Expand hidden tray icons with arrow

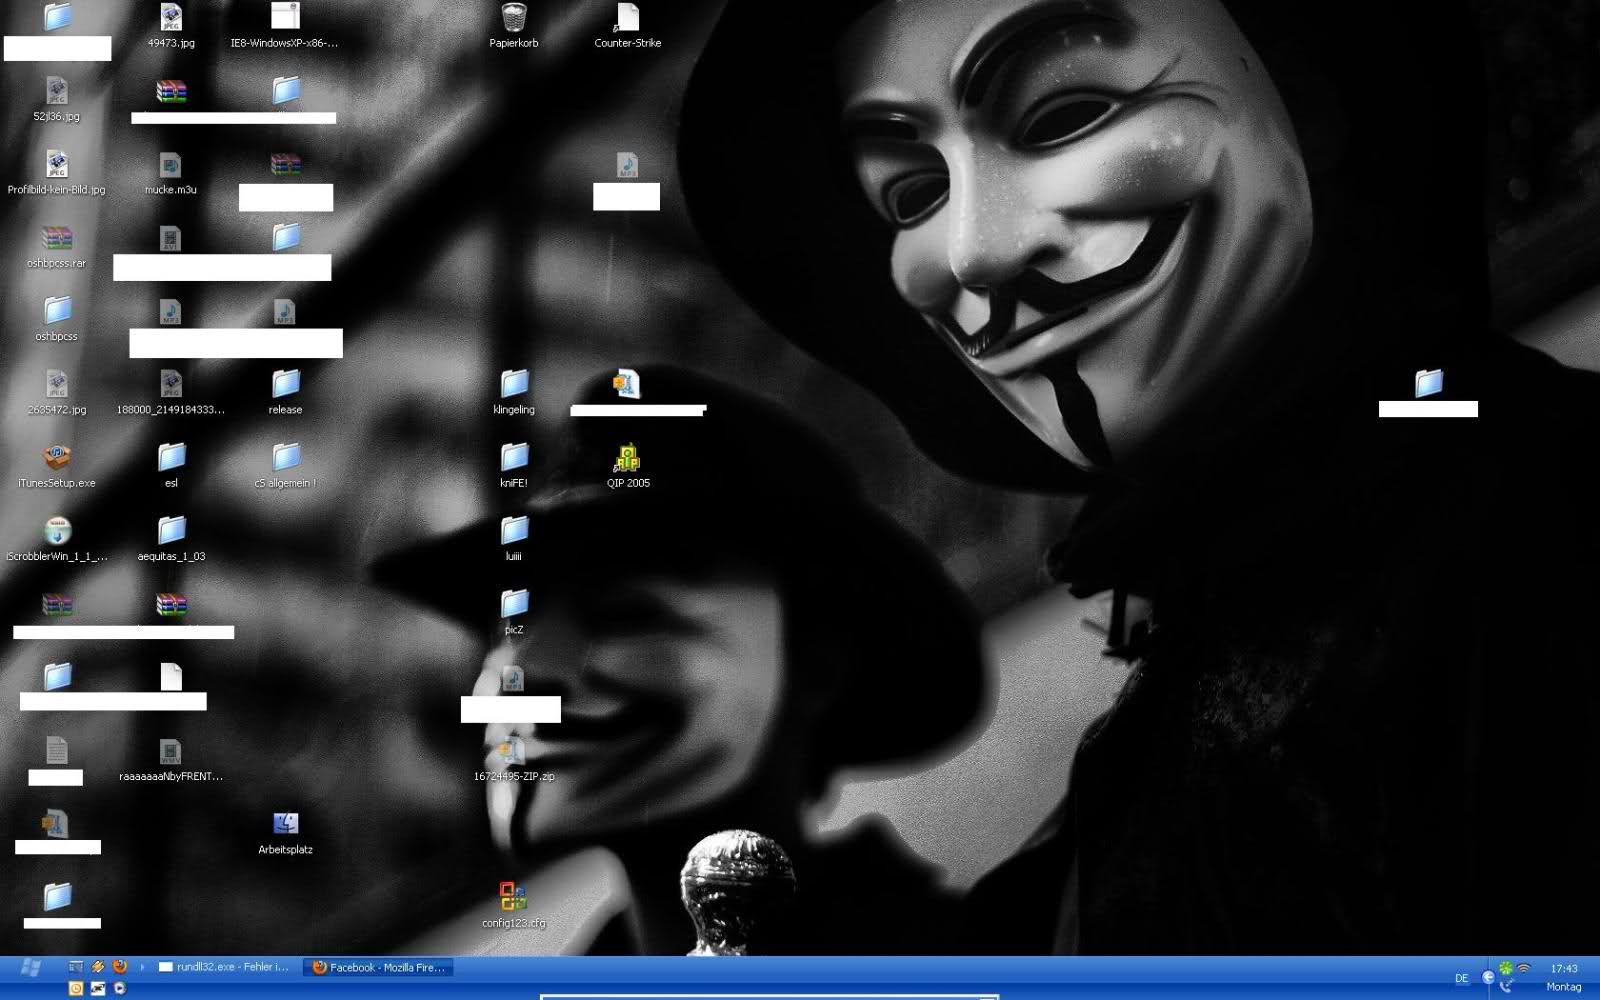1488,977
